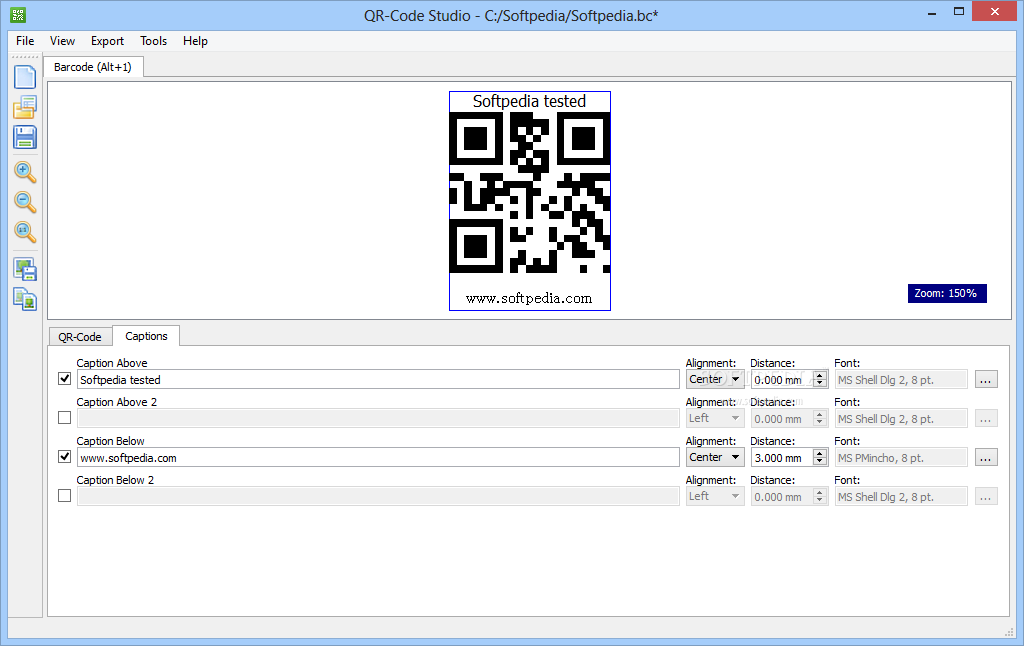The image size is (1024, 646).
Task: Click the QR-Code Studio app icon in title bar
Action: [x=18, y=14]
